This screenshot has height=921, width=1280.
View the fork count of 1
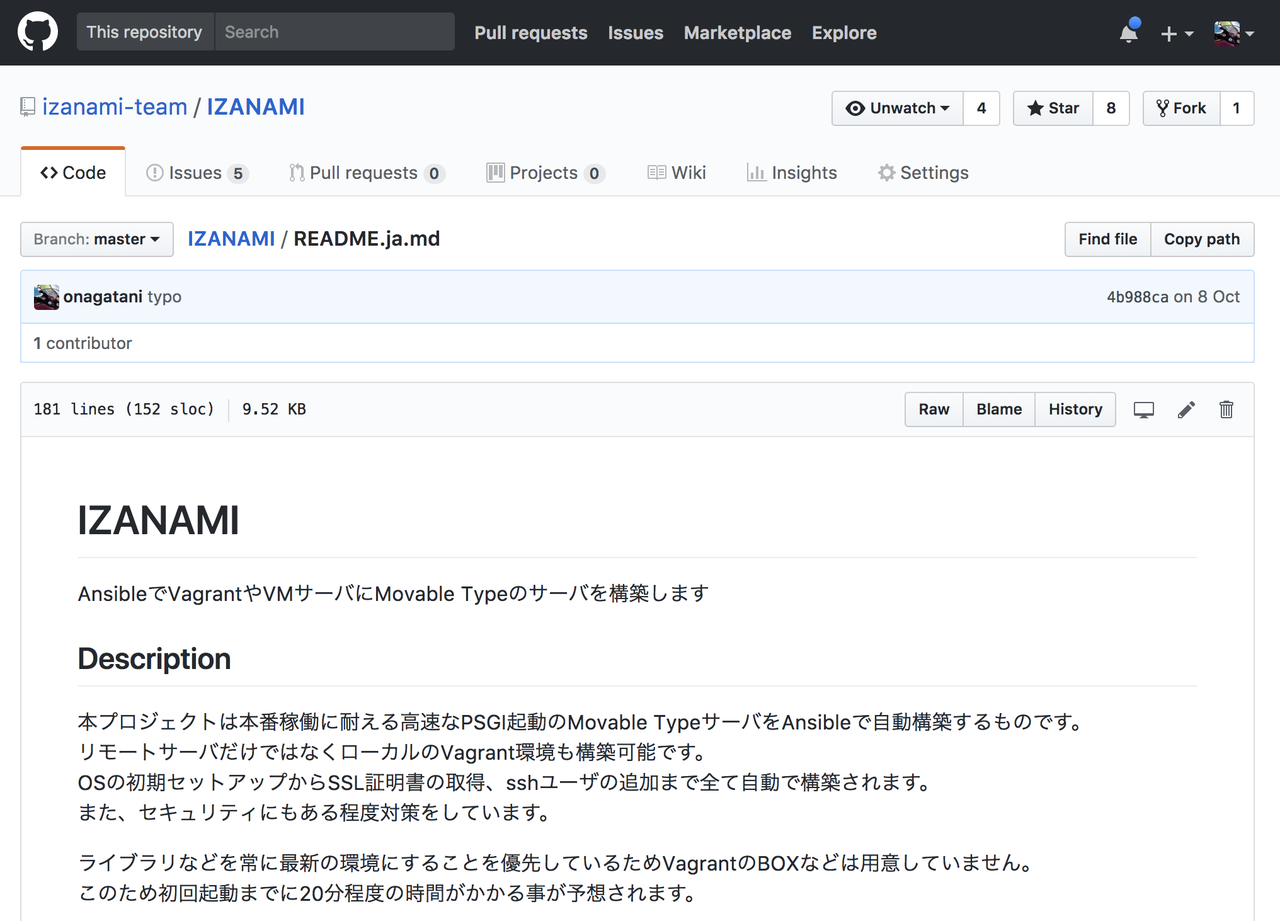[x=1237, y=108]
